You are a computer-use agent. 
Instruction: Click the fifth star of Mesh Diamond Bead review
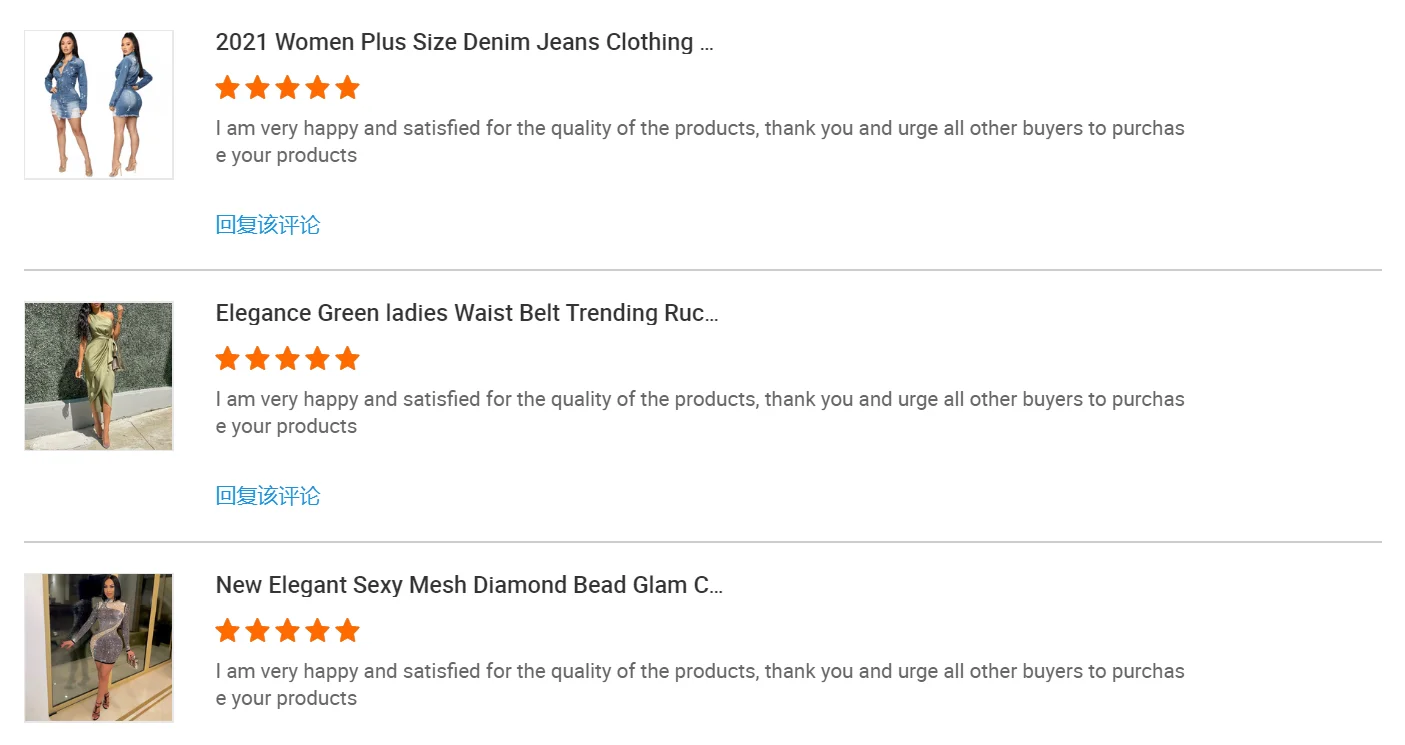347,631
